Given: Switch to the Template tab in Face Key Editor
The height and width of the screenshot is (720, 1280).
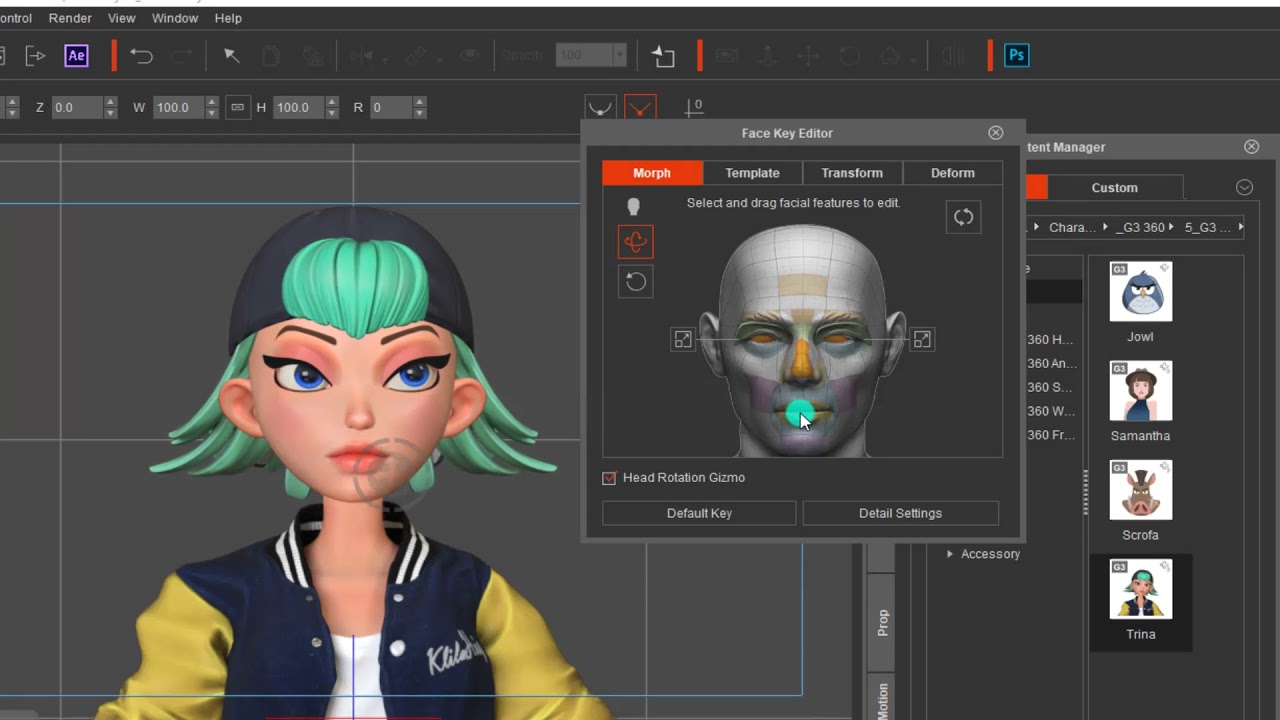Looking at the screenshot, I should pyautogui.click(x=752, y=173).
